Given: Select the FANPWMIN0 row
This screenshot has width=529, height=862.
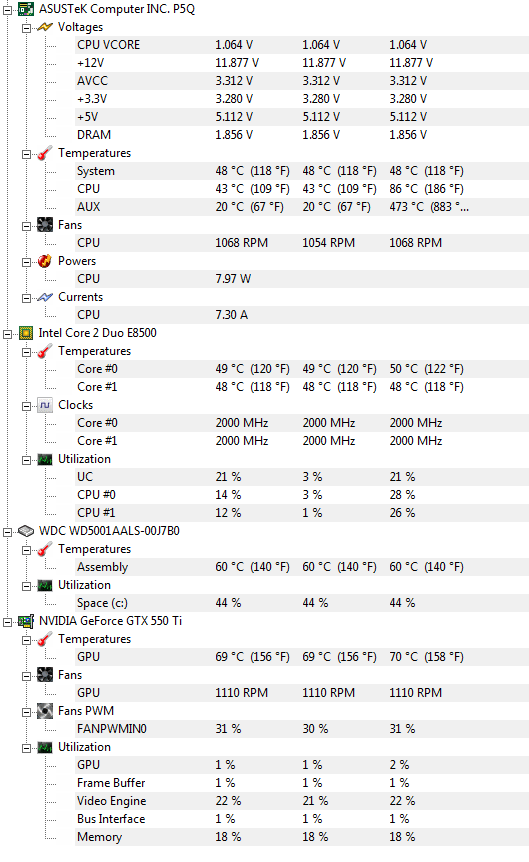Looking at the screenshot, I should pos(301,729).
